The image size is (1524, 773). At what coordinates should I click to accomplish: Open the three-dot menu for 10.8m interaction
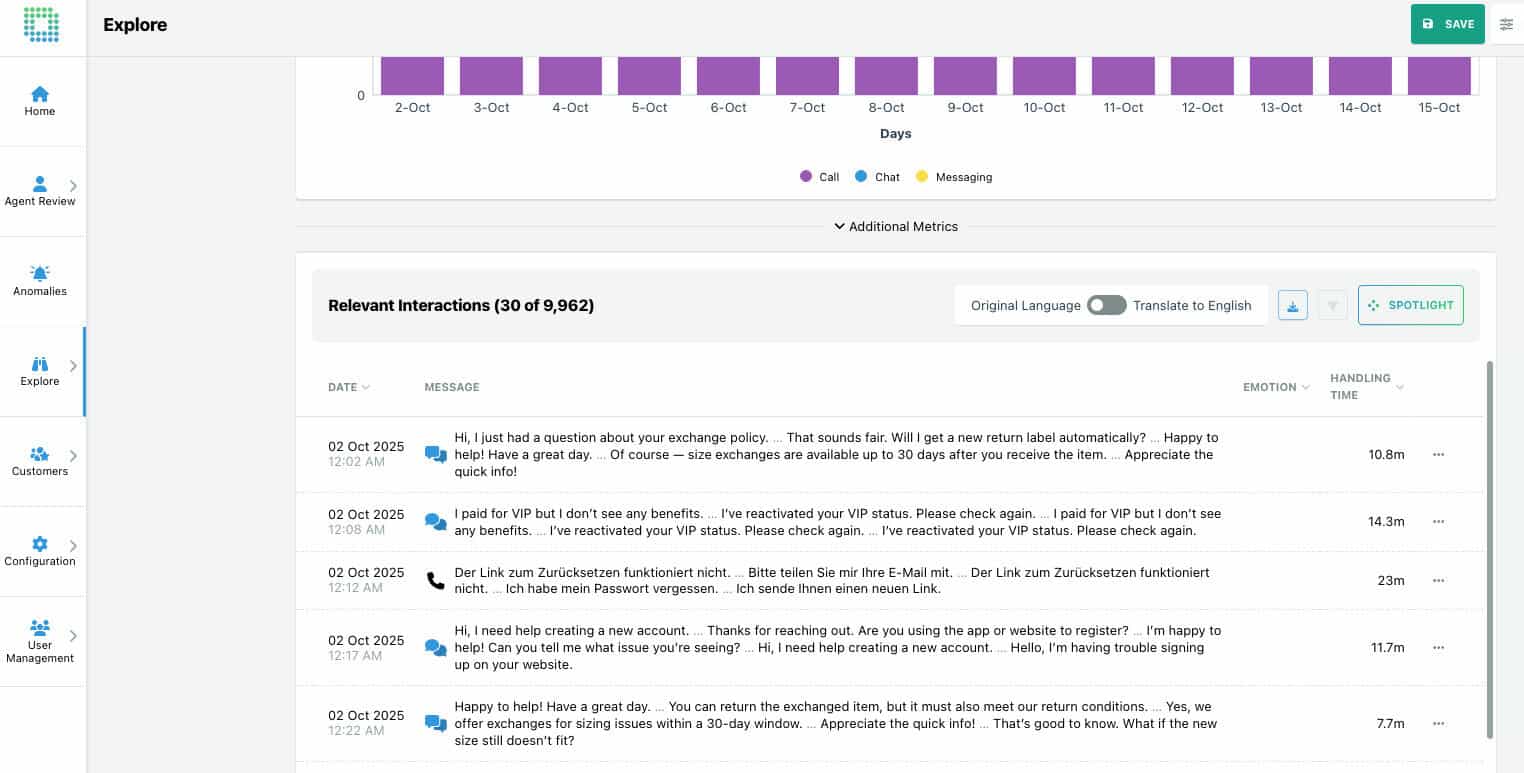[1438, 454]
